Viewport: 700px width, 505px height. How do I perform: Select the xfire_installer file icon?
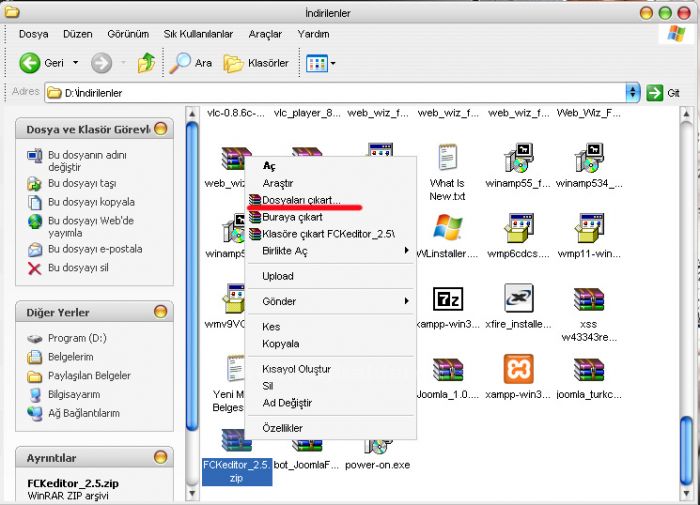[518, 299]
